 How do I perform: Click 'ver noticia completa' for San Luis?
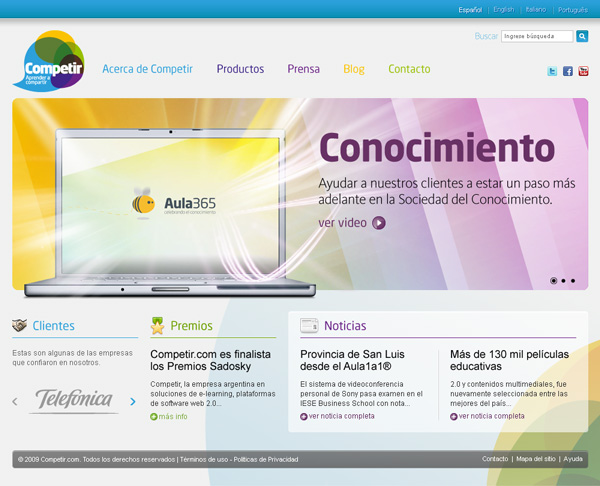[341, 416]
